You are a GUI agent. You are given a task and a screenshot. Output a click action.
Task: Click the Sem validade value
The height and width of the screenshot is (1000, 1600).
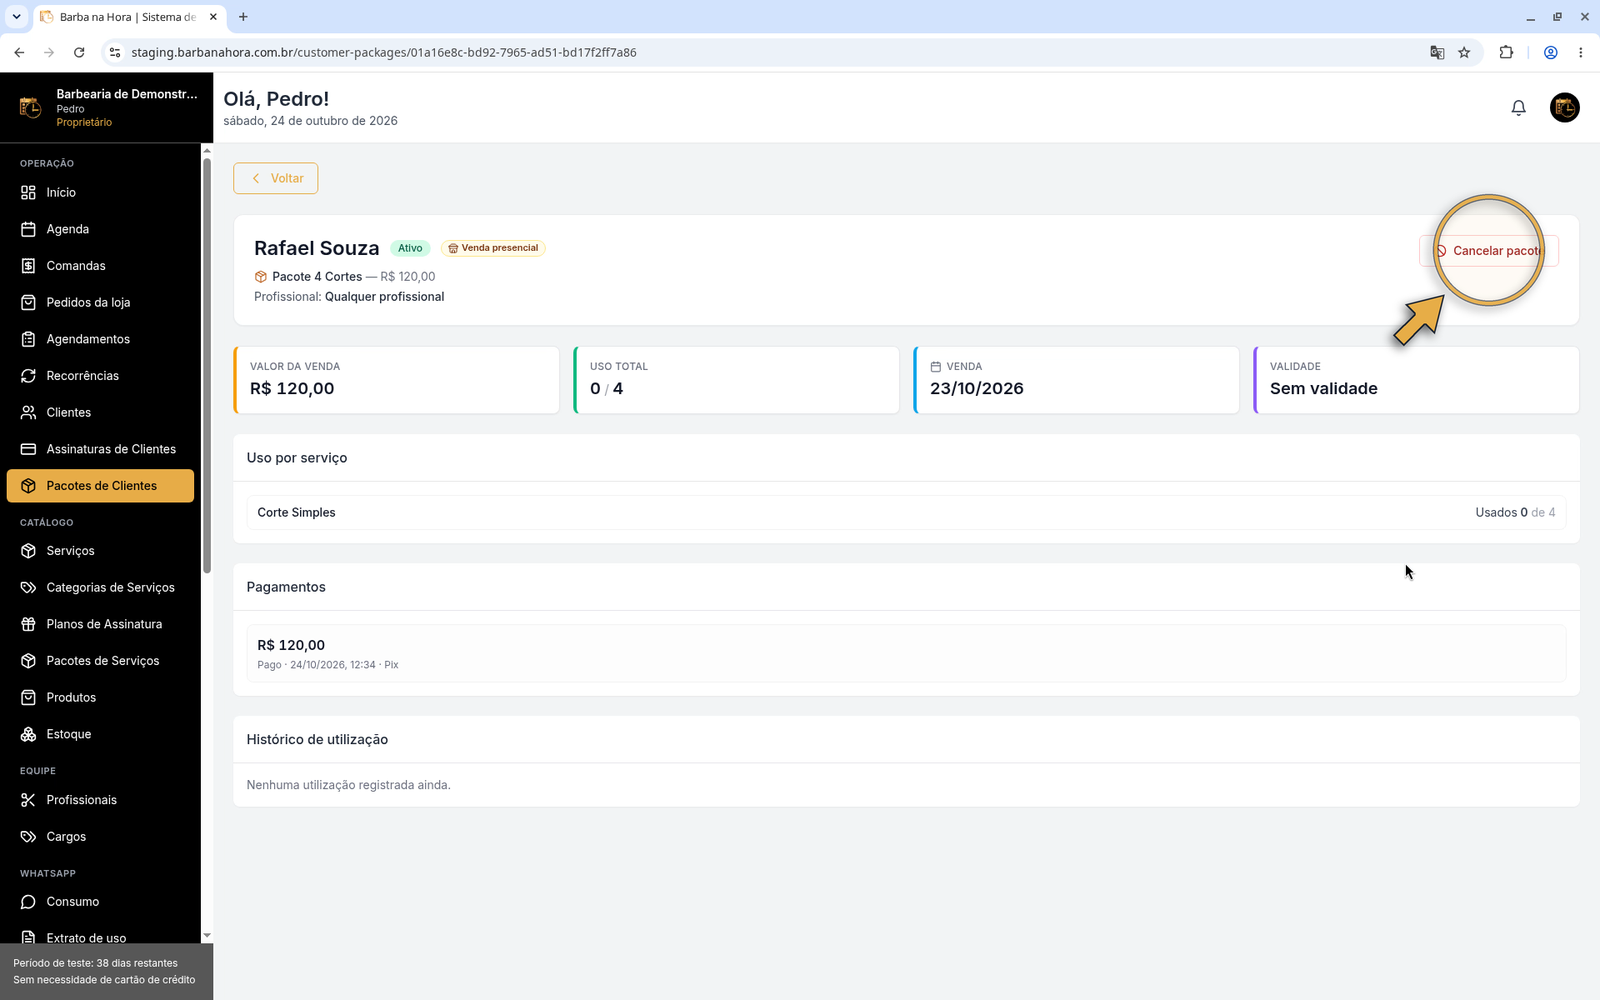[1323, 389]
